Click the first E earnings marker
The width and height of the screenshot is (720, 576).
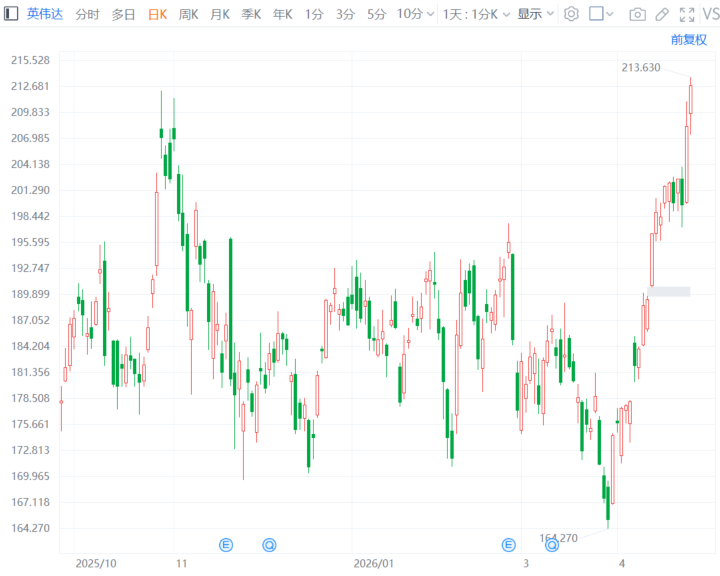[x=226, y=545]
